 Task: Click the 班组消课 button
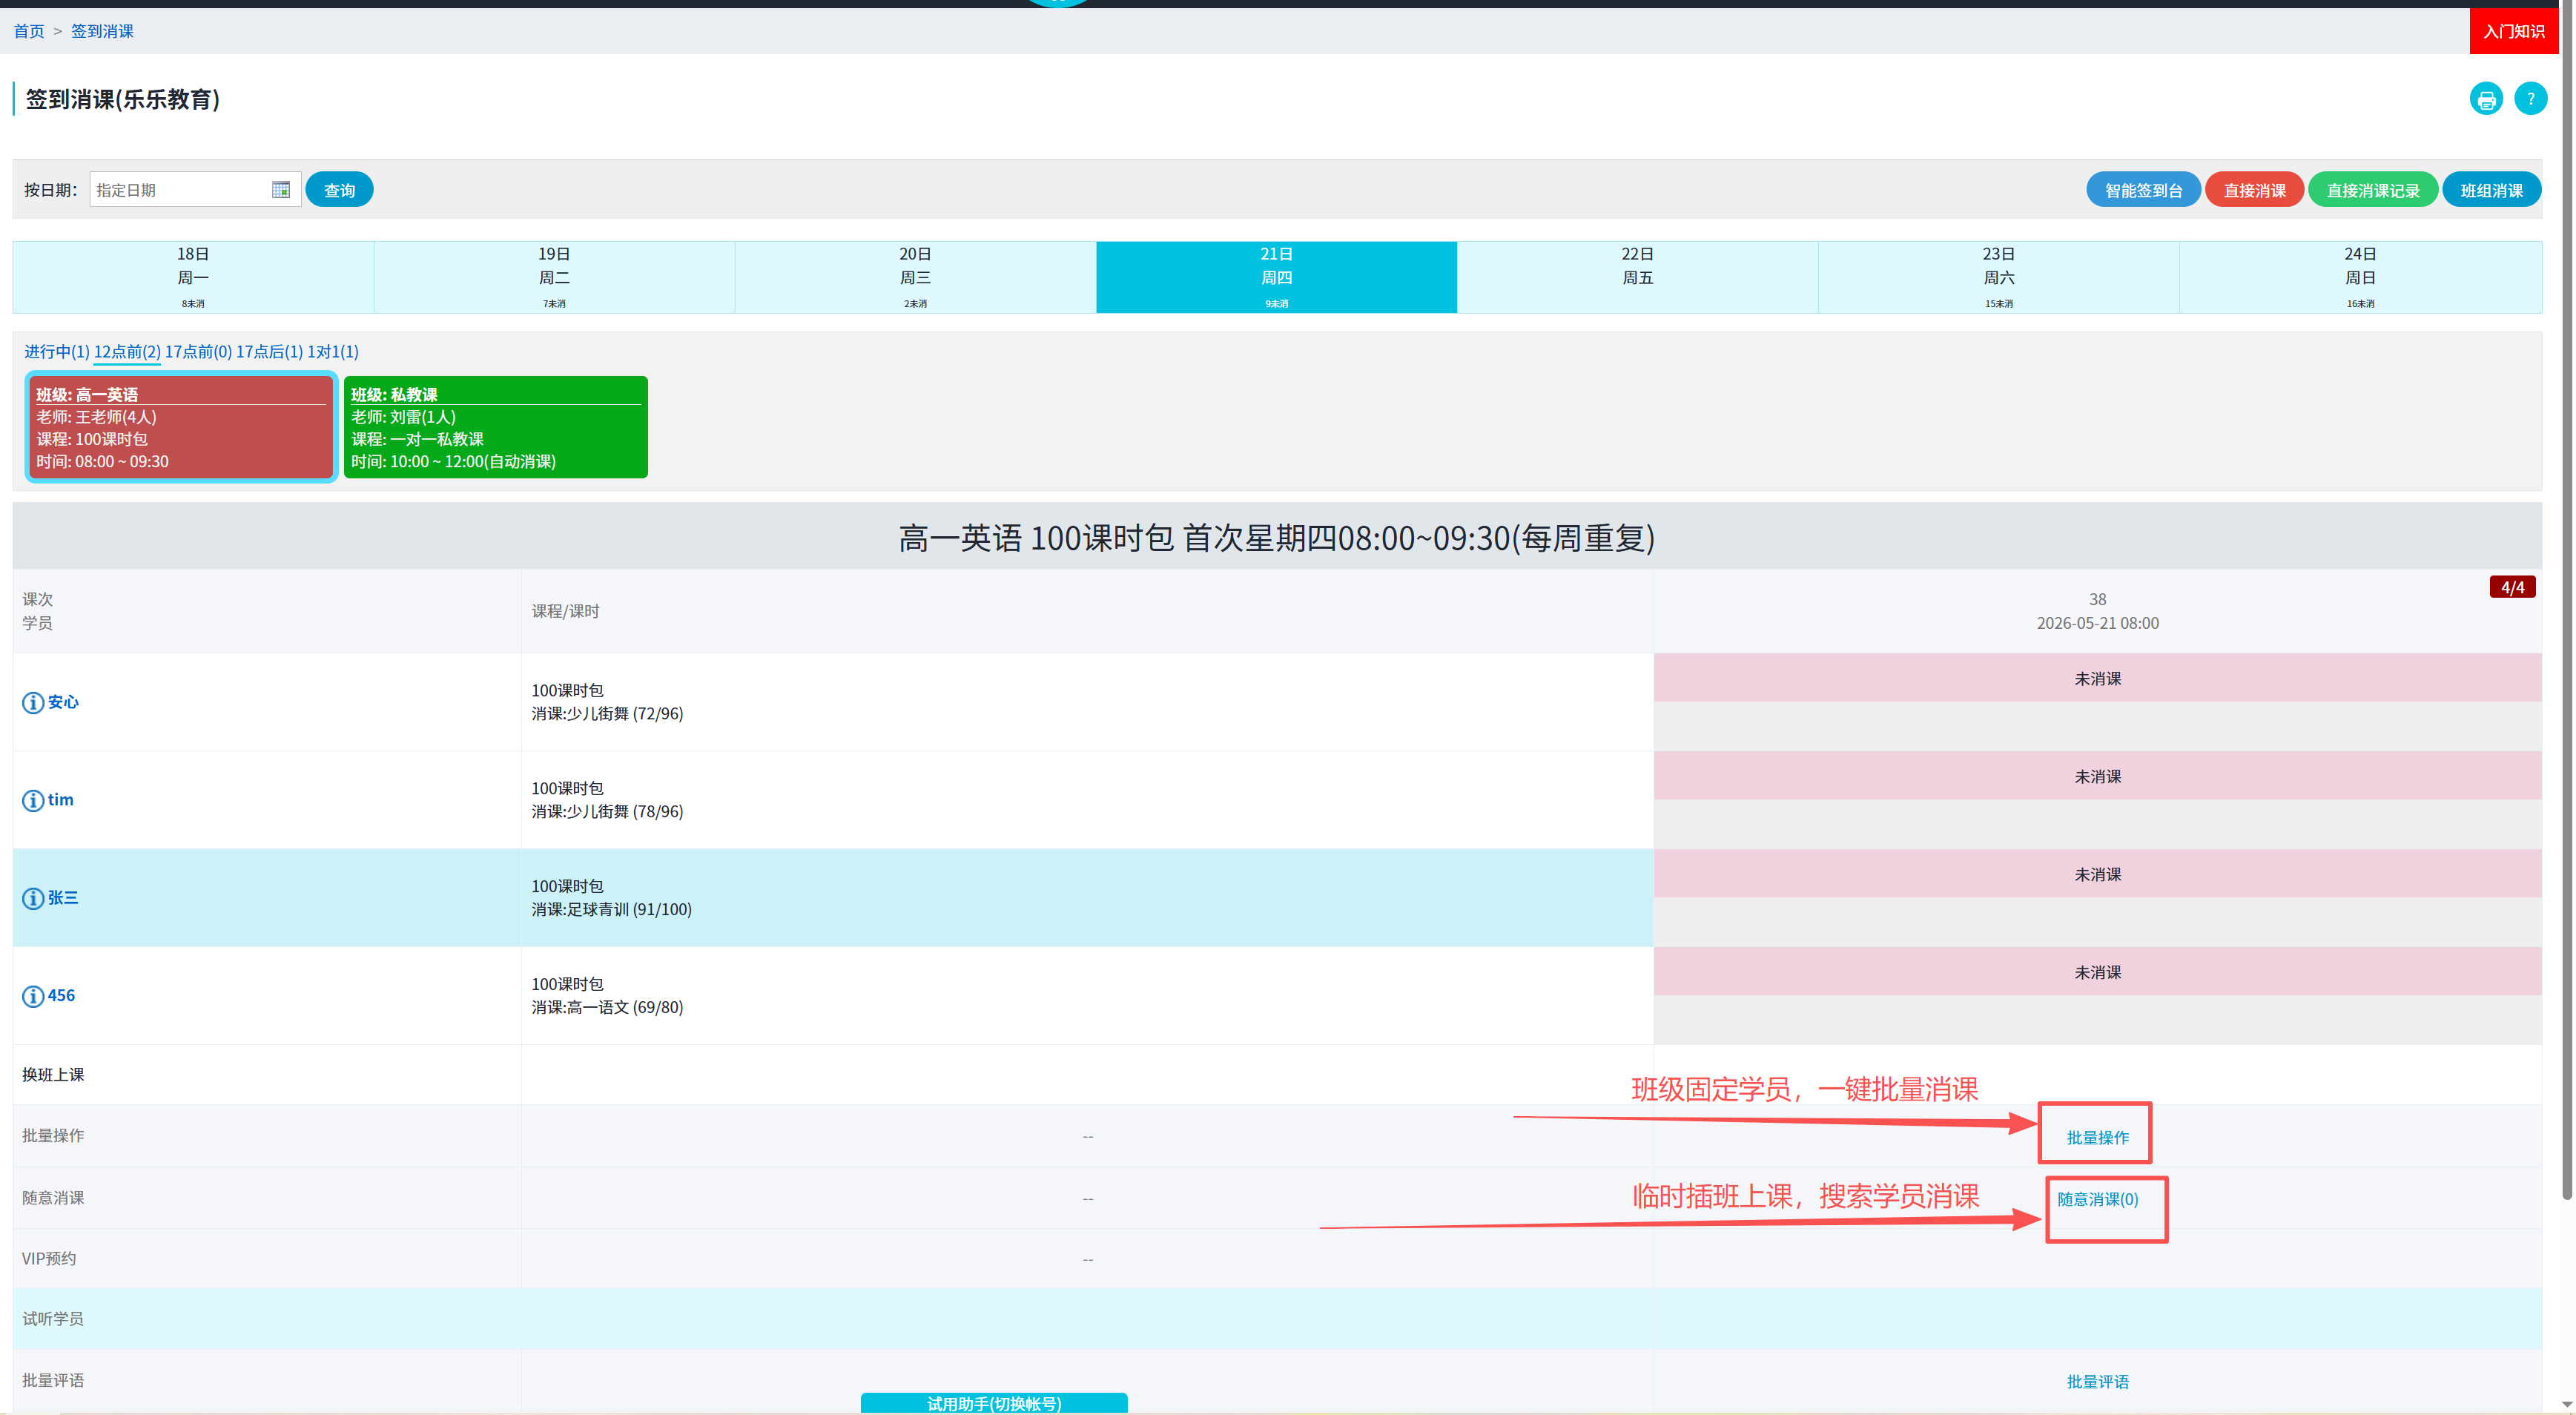(x=2491, y=190)
